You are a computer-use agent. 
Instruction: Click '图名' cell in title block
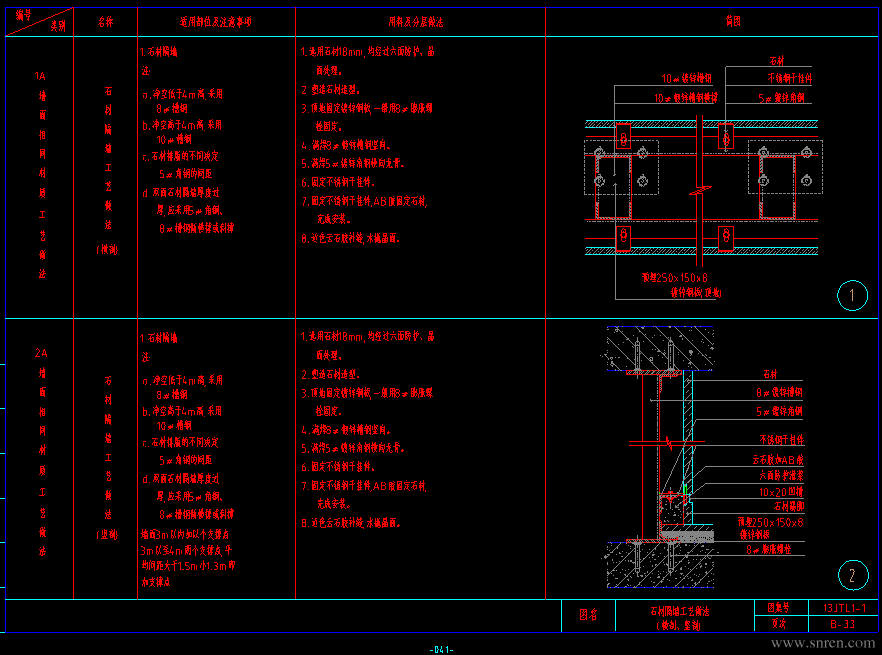coord(588,615)
